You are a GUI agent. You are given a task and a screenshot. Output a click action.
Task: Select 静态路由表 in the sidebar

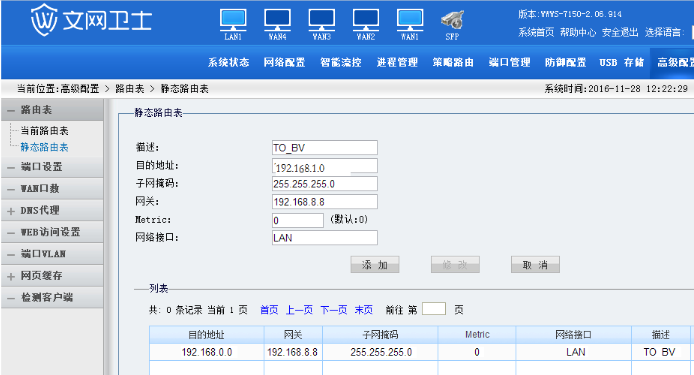[x=44, y=147]
